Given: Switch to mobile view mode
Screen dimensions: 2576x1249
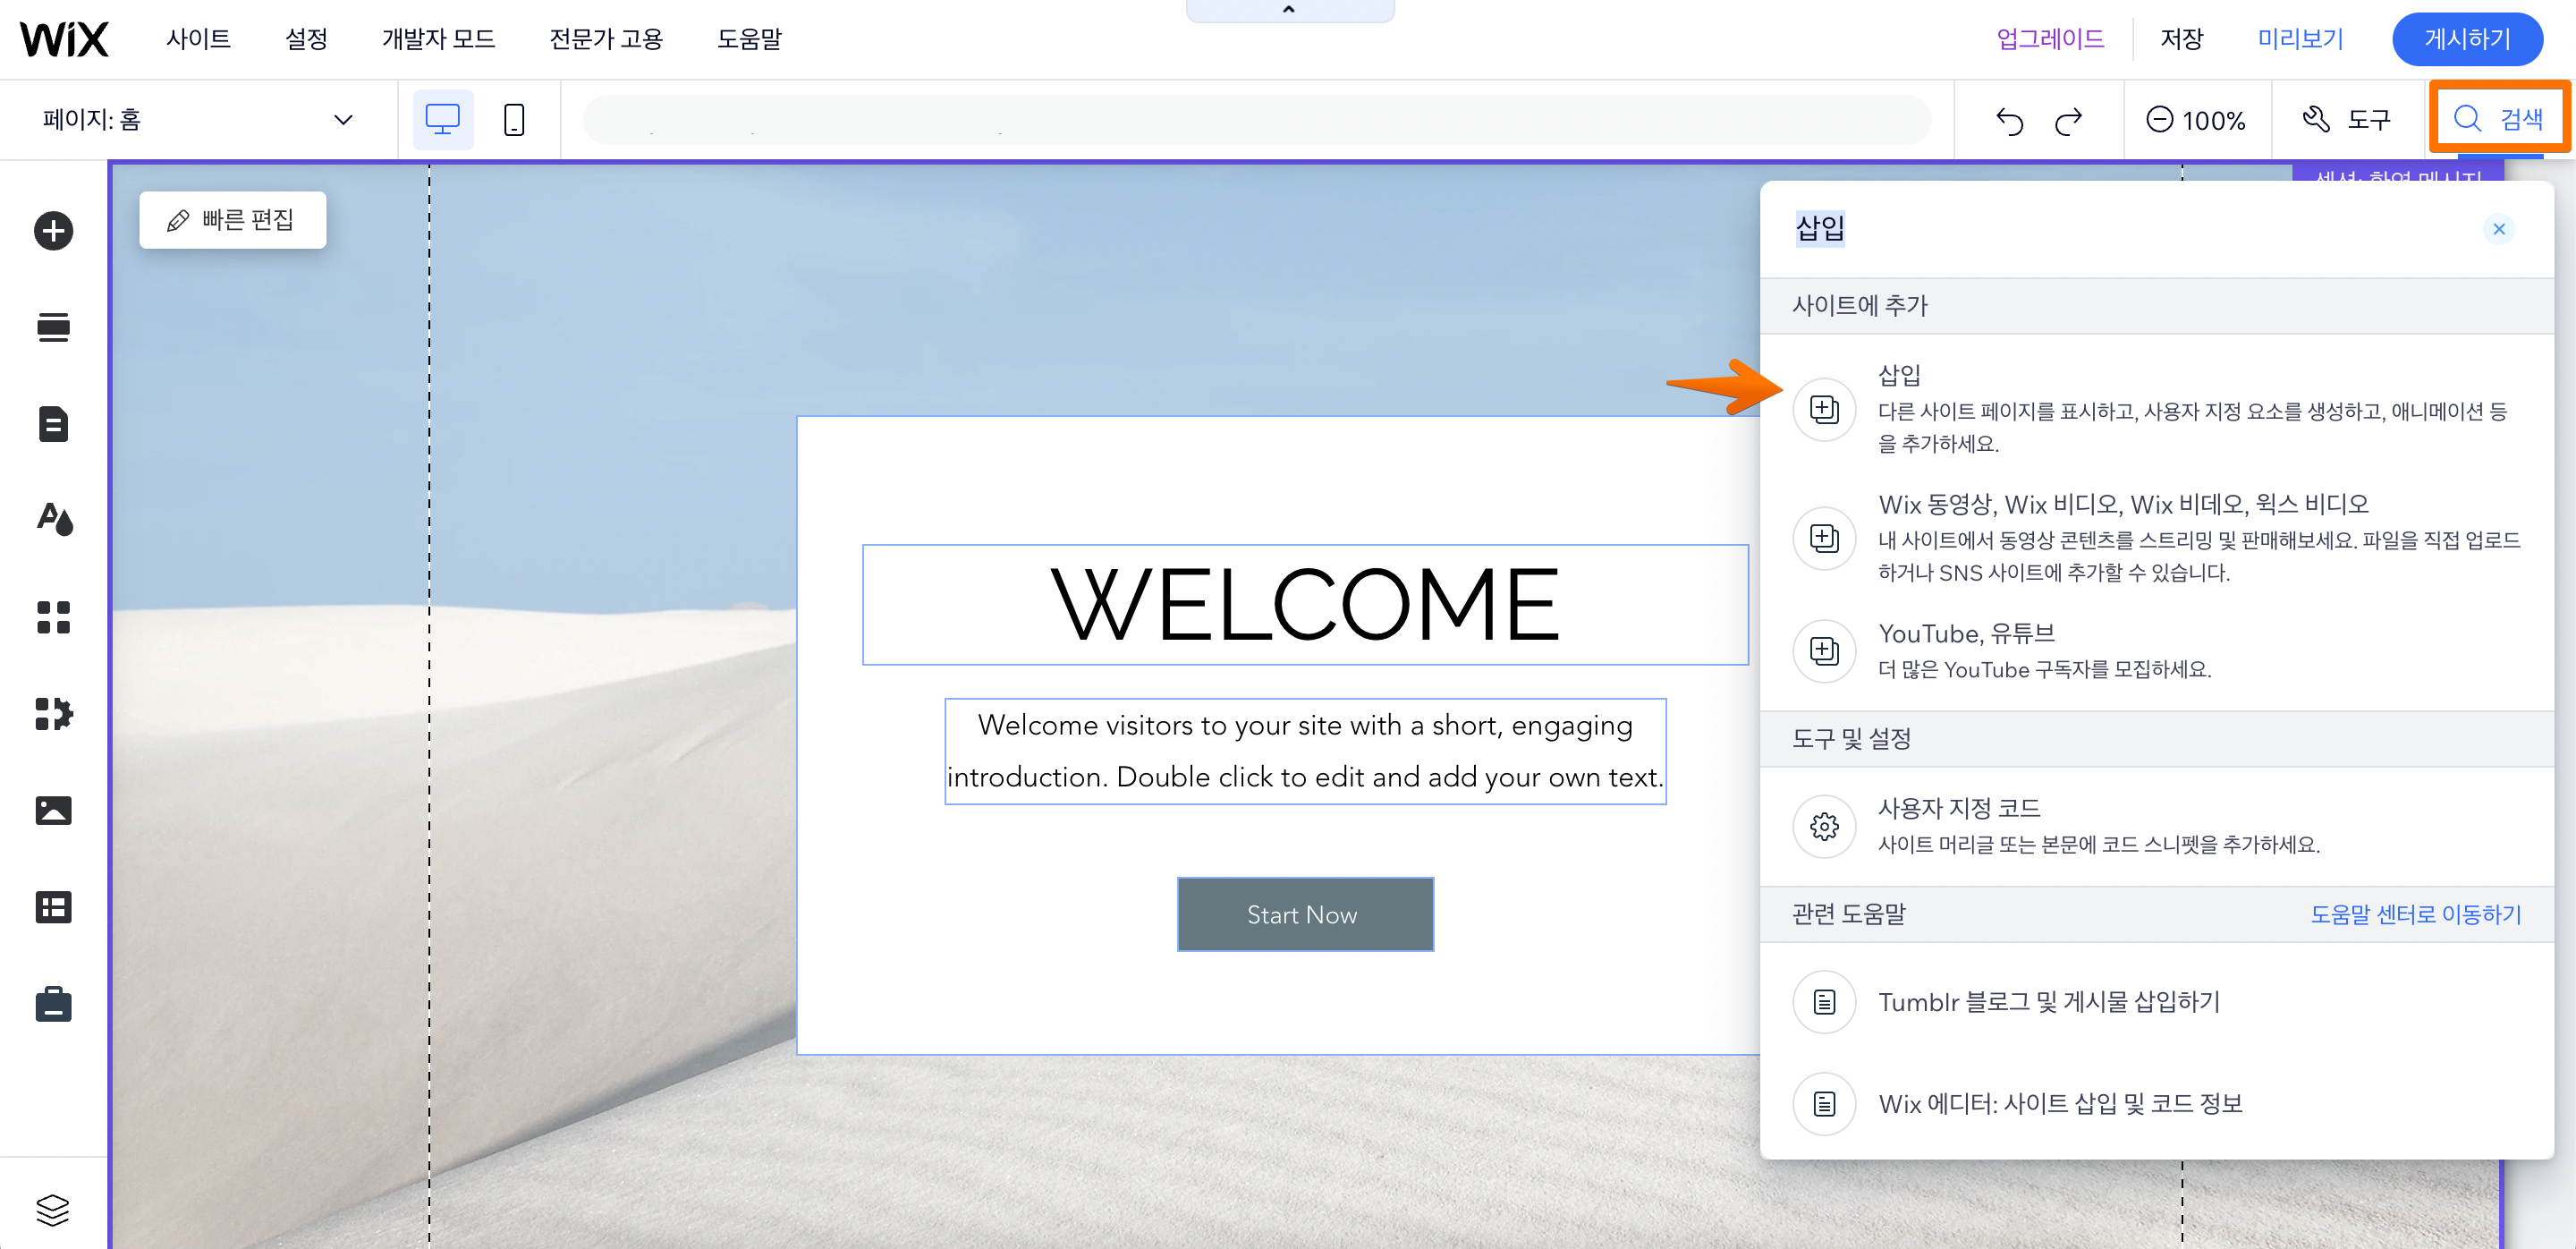Looking at the screenshot, I should click(x=514, y=120).
